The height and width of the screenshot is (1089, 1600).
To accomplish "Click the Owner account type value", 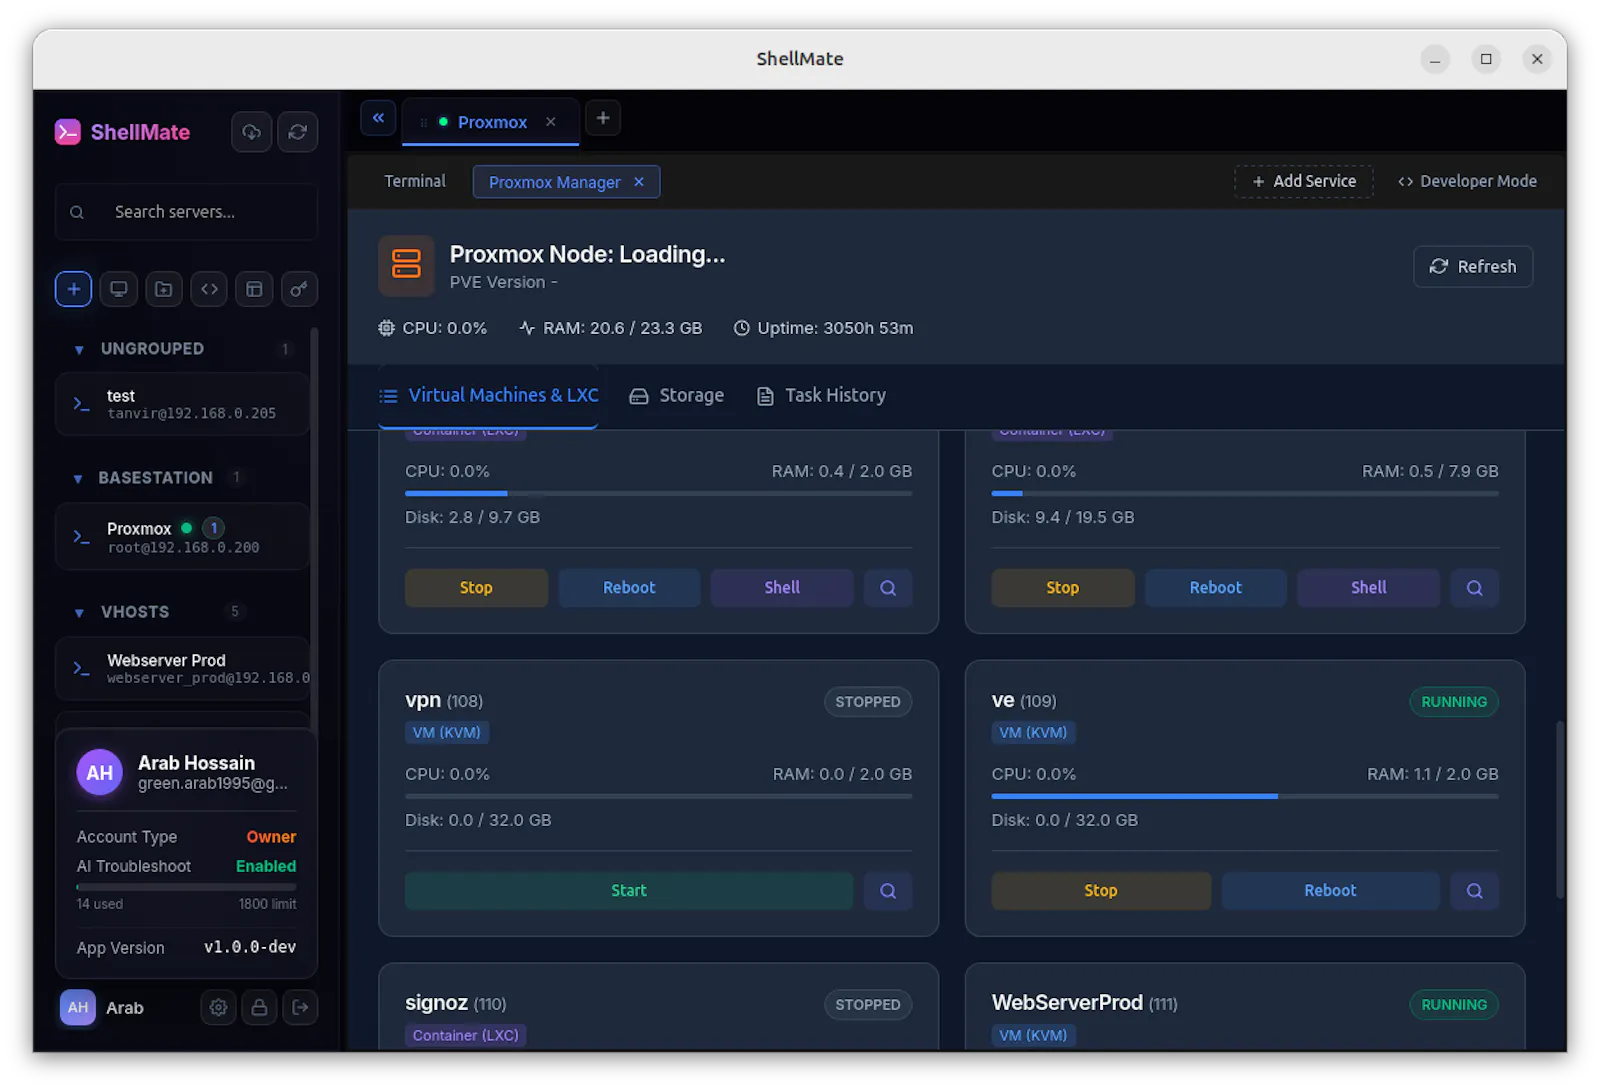I will 271,837.
